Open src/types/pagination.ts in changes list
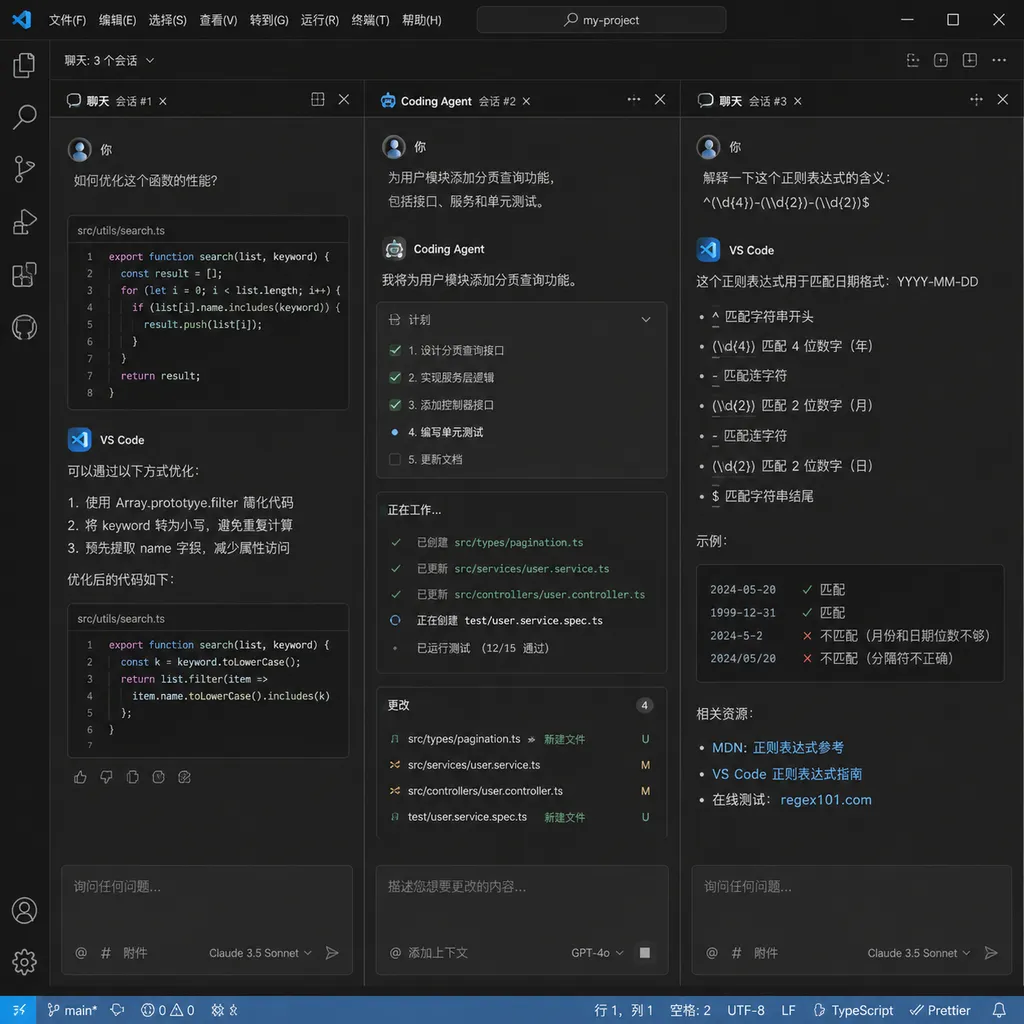 [x=521, y=739]
